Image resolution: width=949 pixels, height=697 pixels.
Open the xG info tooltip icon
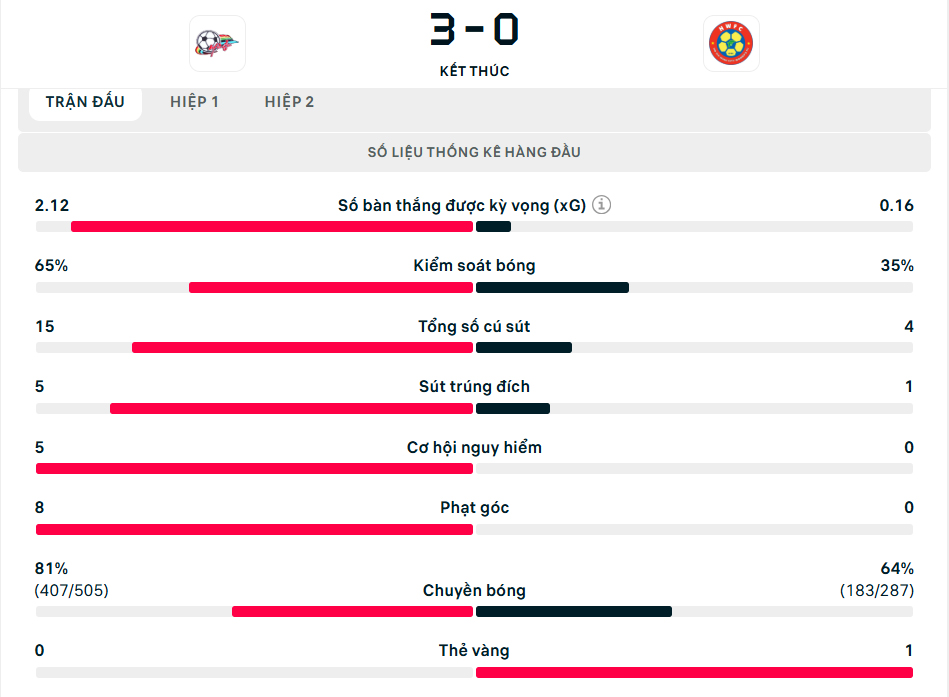(x=601, y=205)
